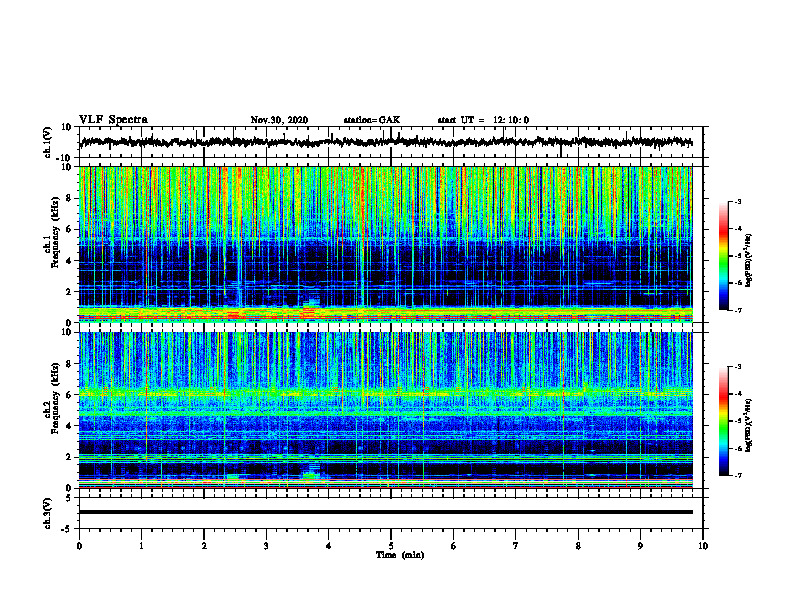This screenshot has width=792, height=612.
Task: Click the ch.1 spectrogram color bar
Action: [x=724, y=256]
